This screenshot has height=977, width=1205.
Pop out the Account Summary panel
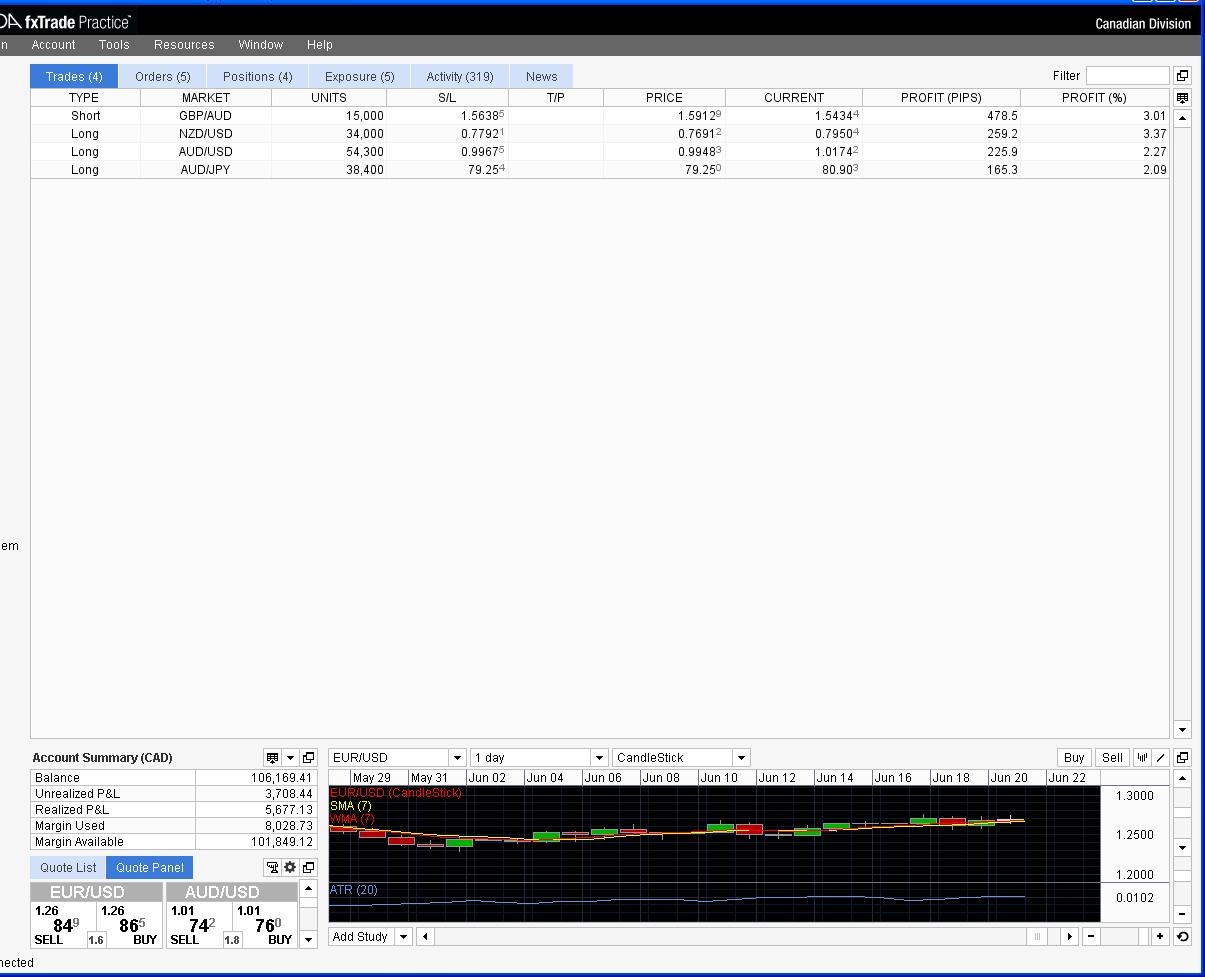pyautogui.click(x=308, y=758)
